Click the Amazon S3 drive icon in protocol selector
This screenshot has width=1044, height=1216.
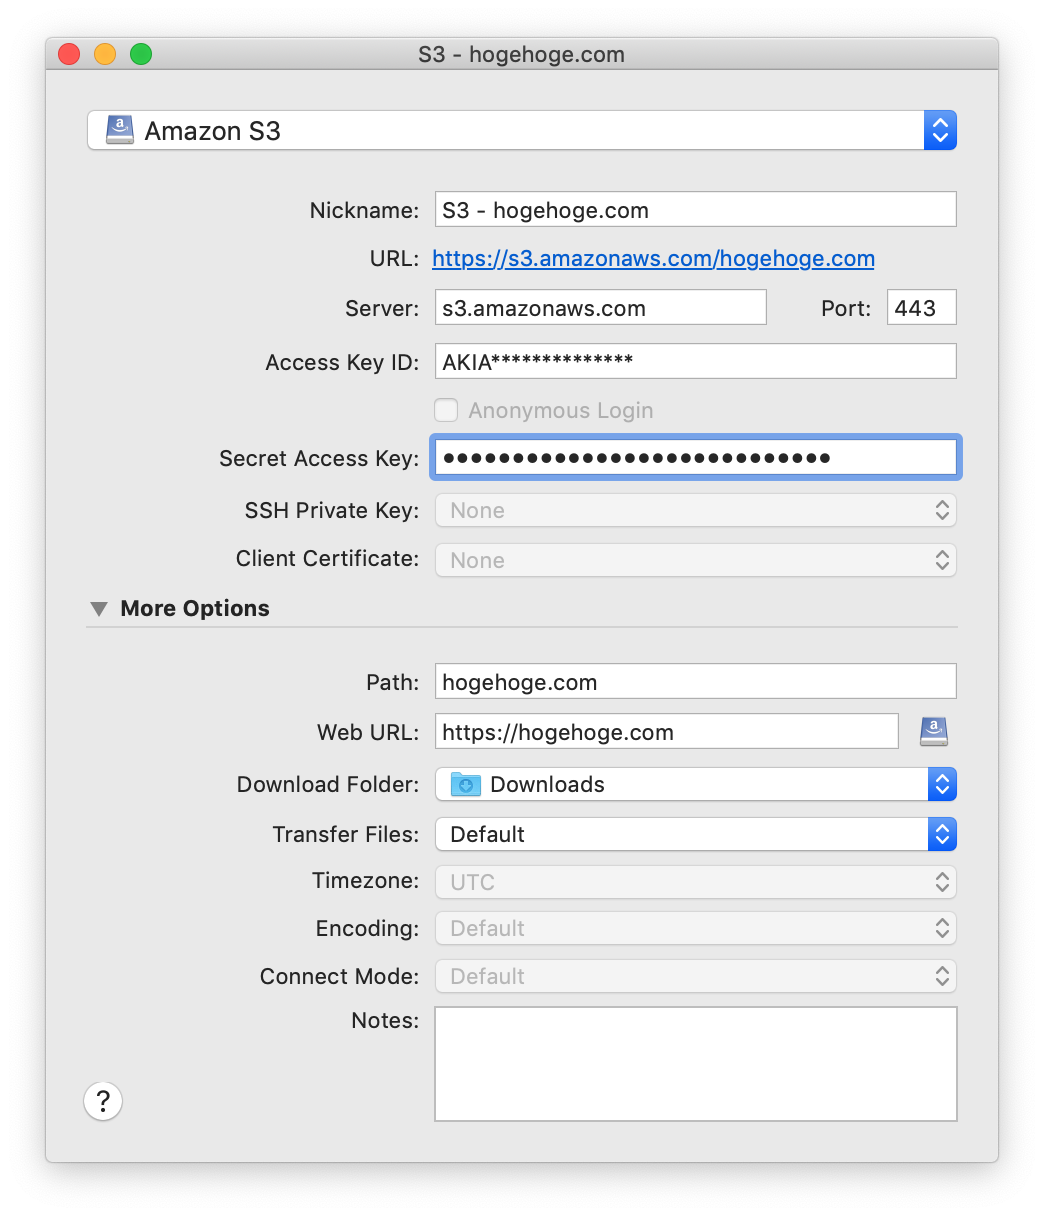(120, 131)
